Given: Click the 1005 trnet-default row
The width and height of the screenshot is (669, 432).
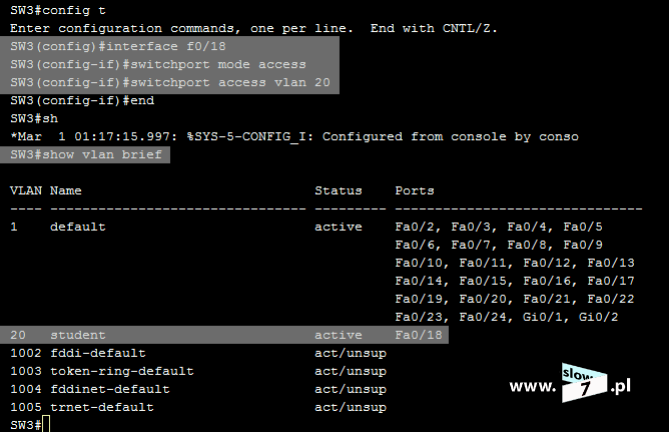Looking at the screenshot, I should [x=198, y=407].
